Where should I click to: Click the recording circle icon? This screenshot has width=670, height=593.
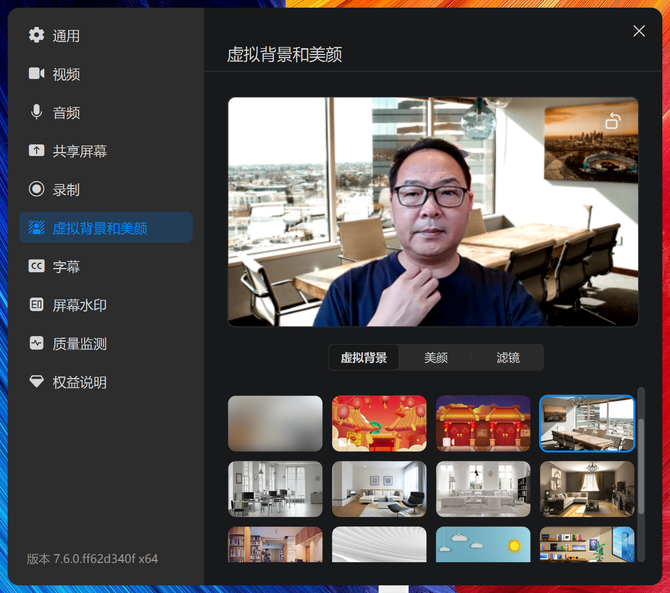click(x=36, y=189)
